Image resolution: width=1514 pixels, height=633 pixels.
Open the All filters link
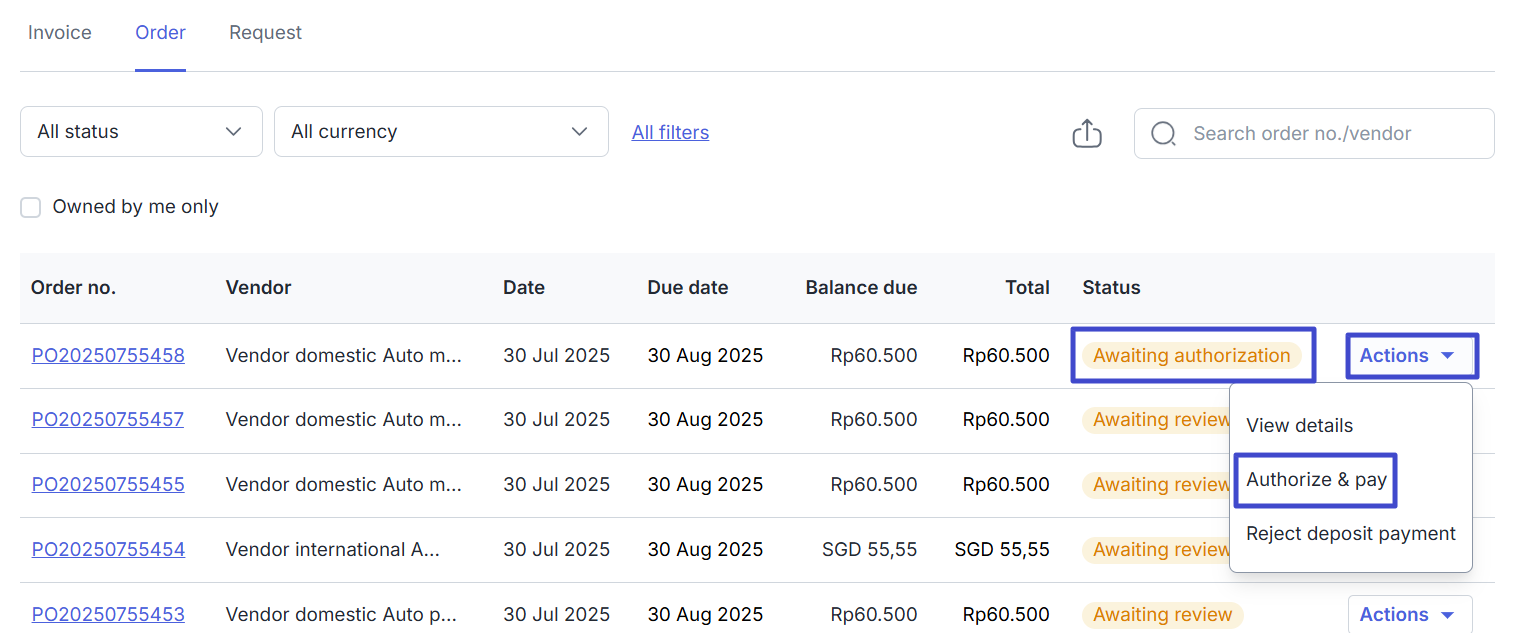pyautogui.click(x=670, y=132)
